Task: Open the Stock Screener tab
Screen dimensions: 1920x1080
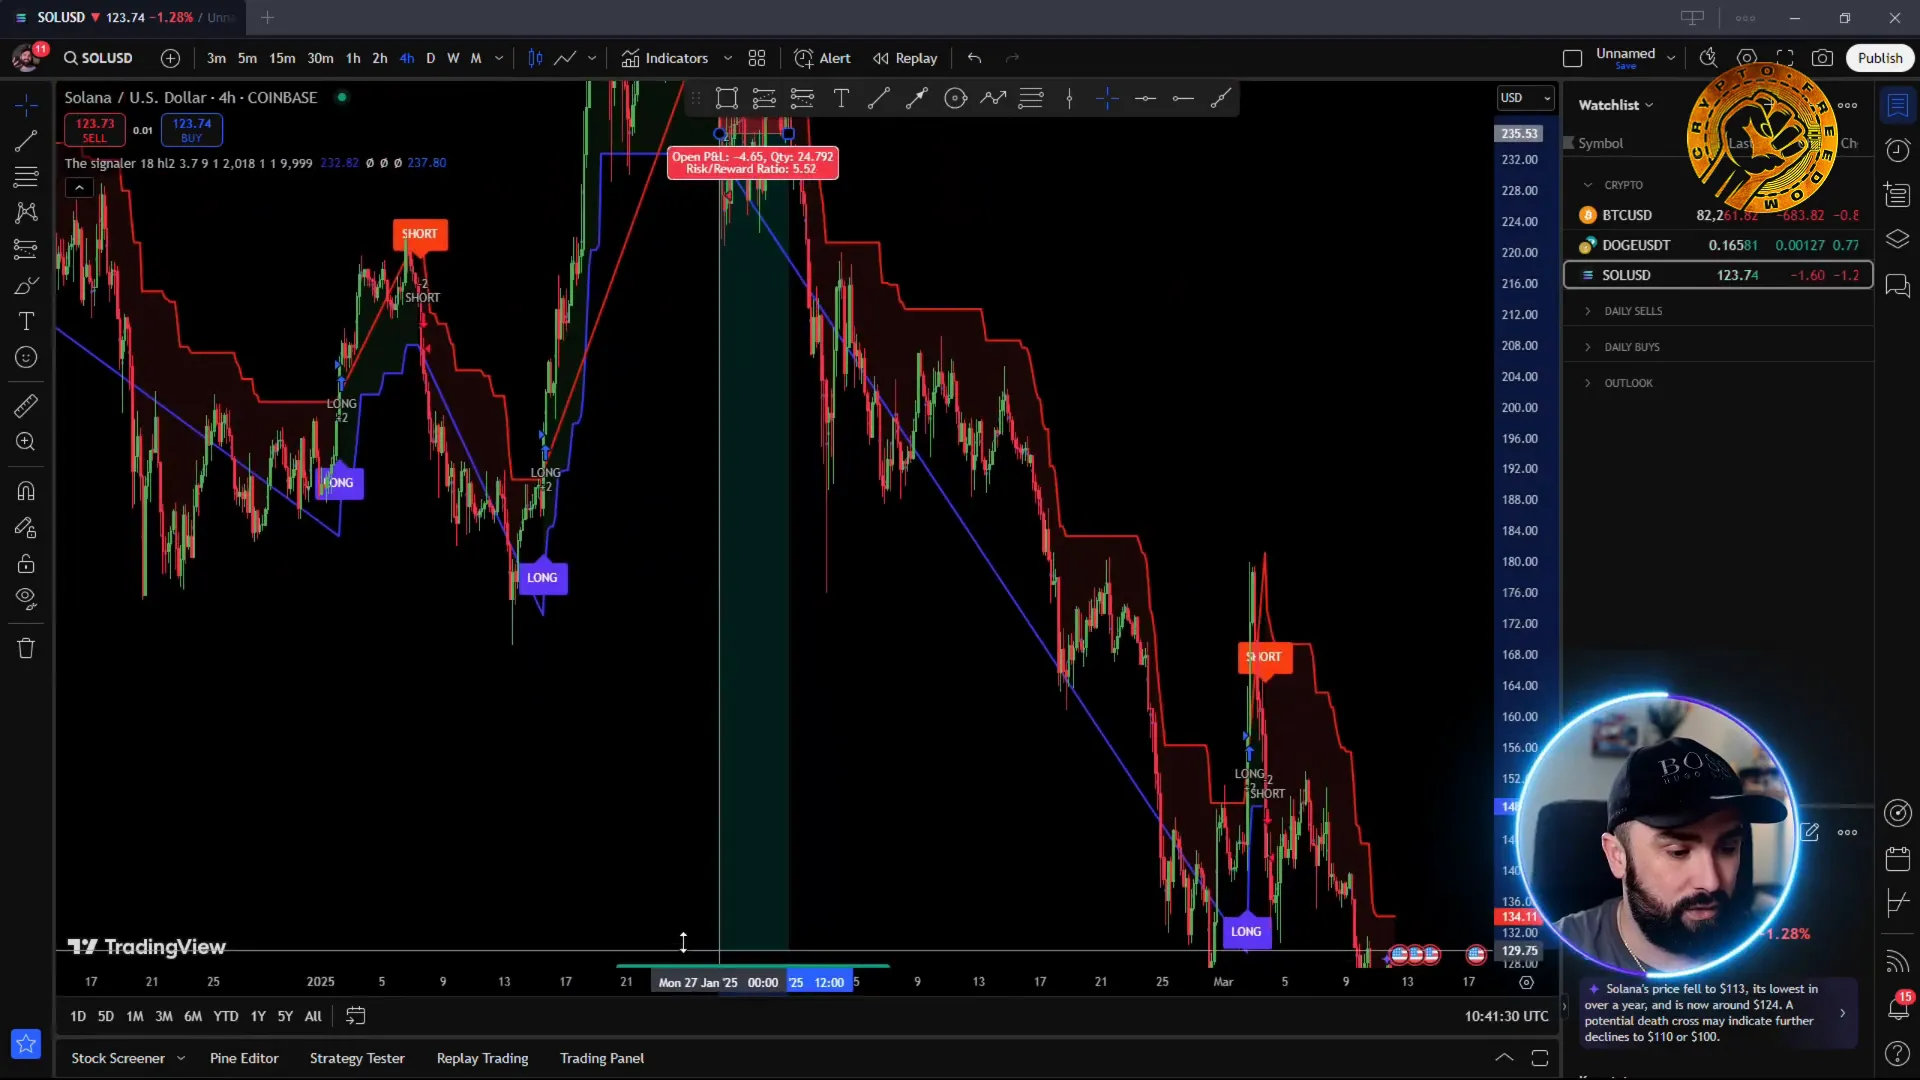Action: pyautogui.click(x=118, y=1058)
